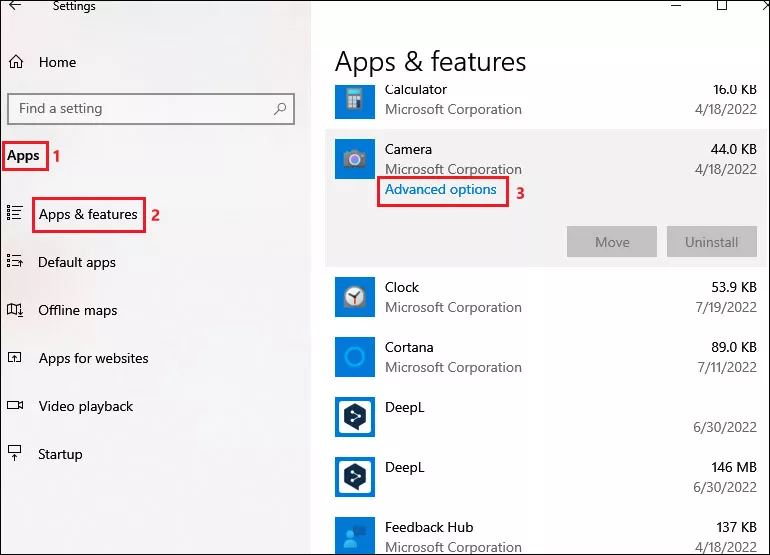Click the Calculator app icon
This screenshot has height=555, width=770.
[355, 101]
